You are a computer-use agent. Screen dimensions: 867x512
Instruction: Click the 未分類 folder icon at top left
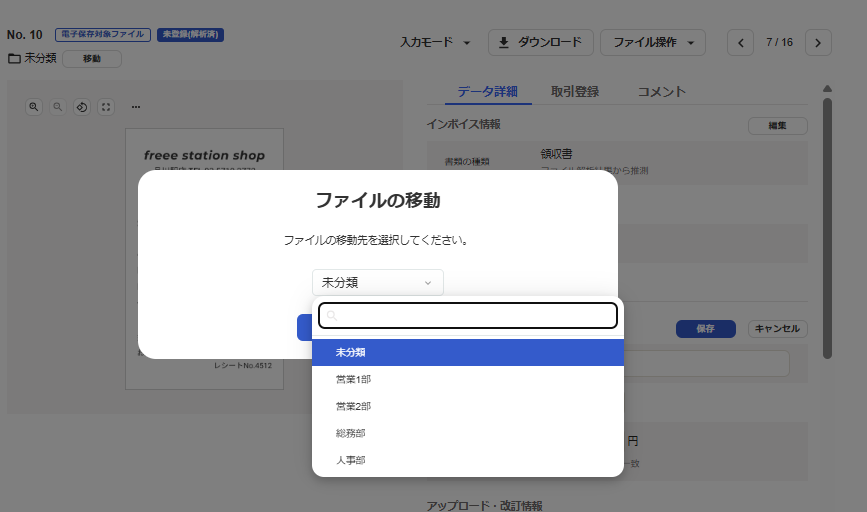(x=14, y=58)
